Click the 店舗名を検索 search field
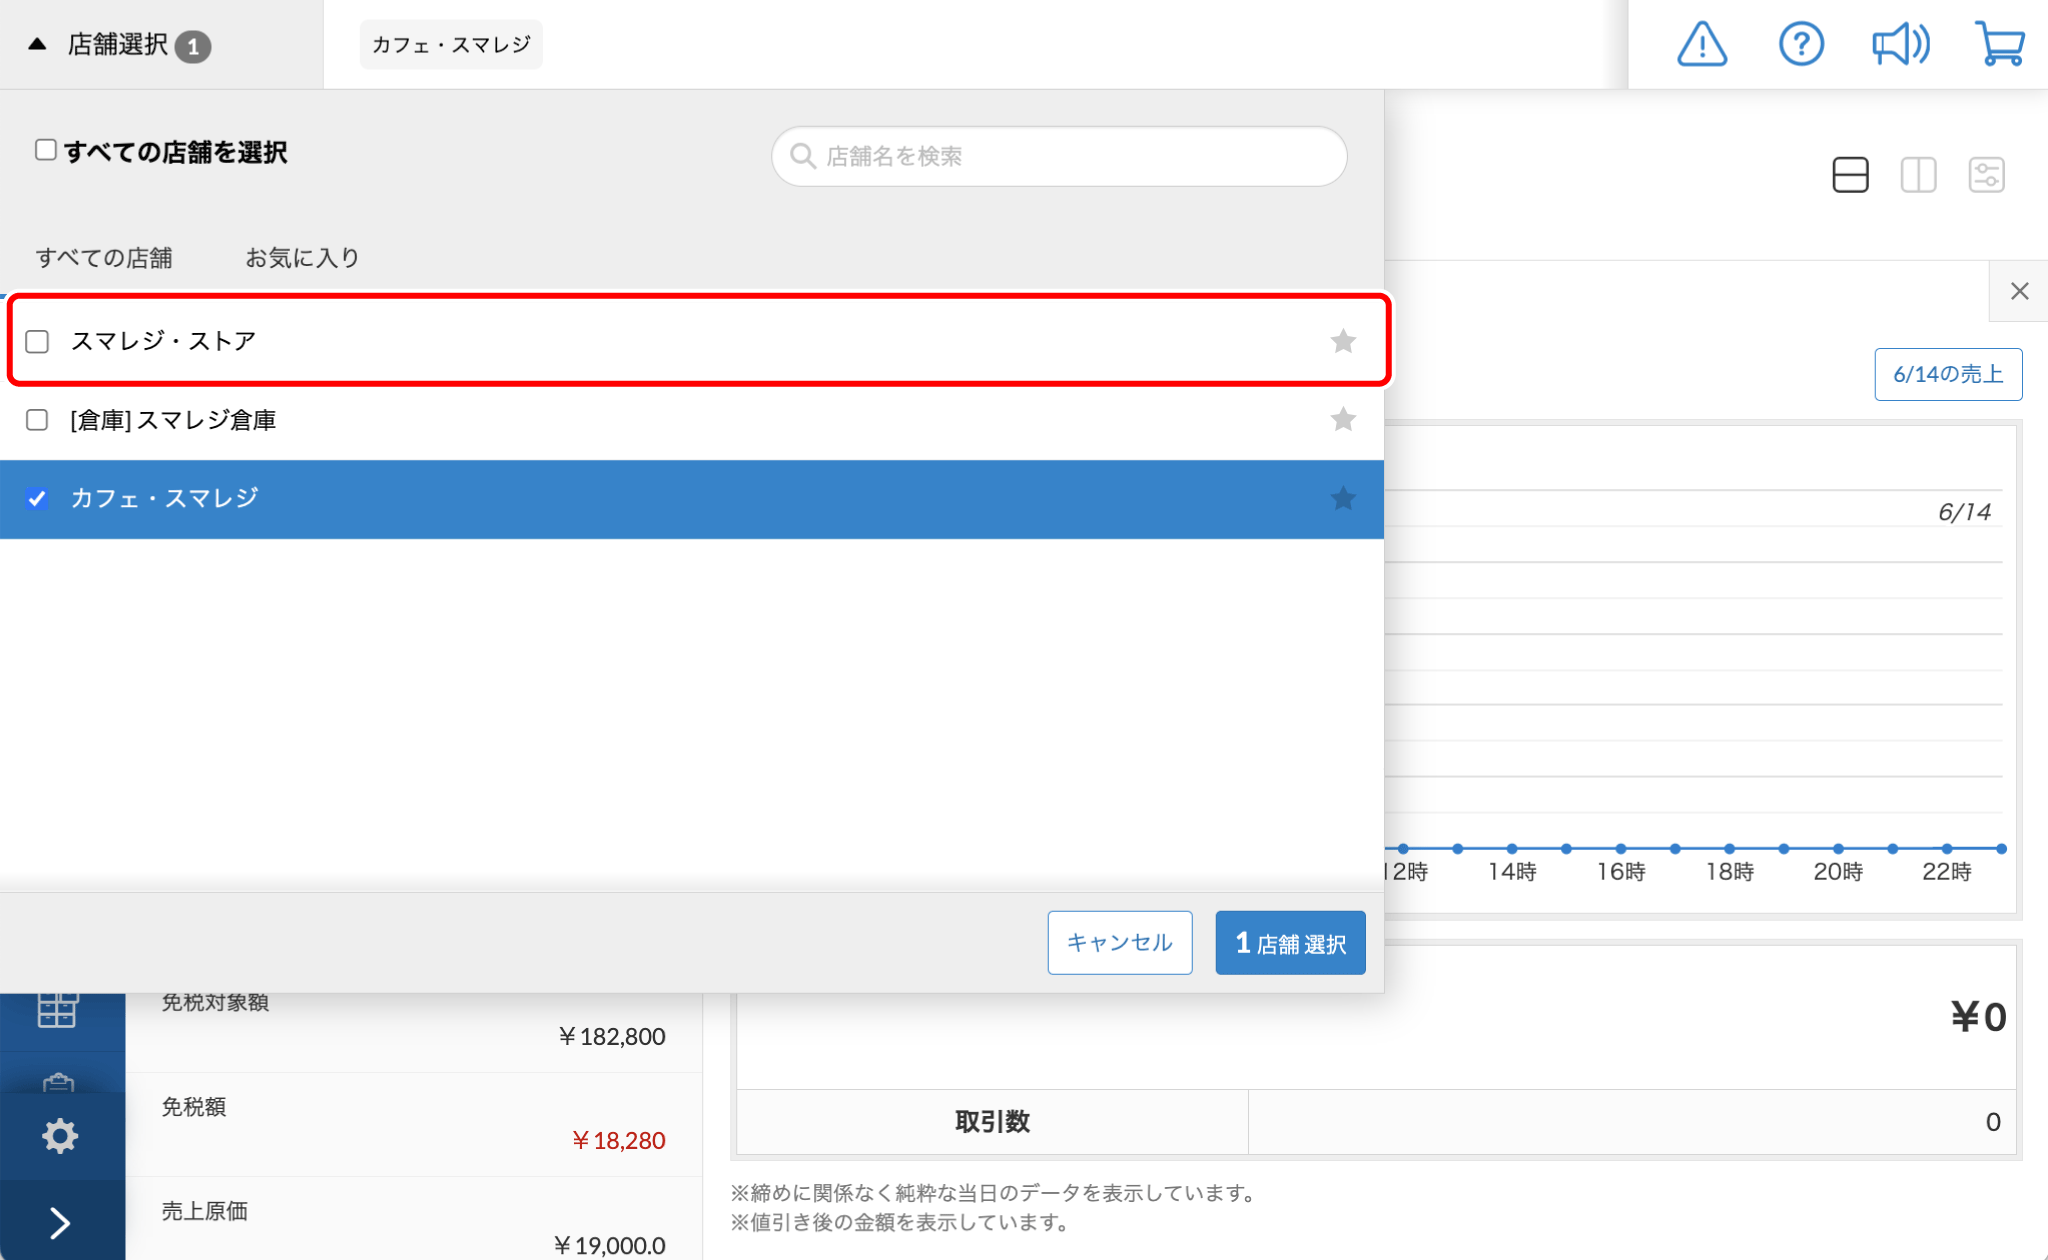 (1060, 157)
